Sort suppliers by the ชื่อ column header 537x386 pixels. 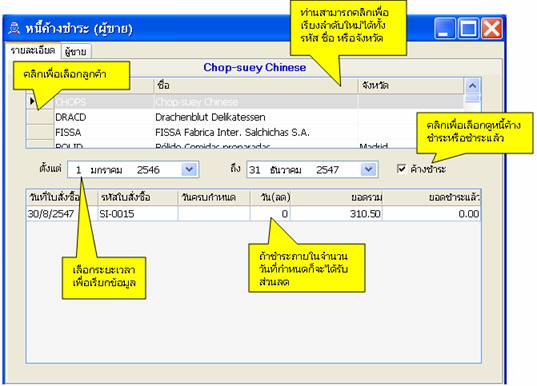(x=256, y=85)
